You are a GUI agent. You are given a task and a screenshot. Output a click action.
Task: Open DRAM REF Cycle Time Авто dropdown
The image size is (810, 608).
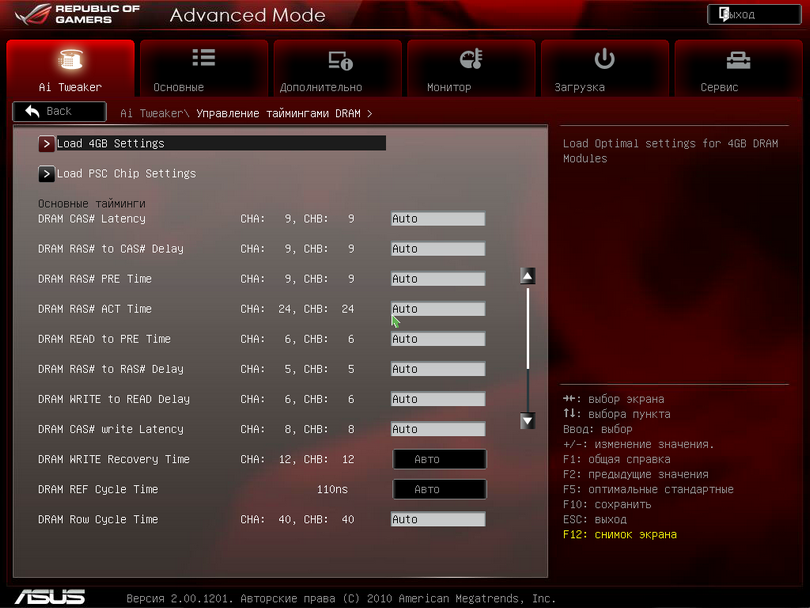438,490
